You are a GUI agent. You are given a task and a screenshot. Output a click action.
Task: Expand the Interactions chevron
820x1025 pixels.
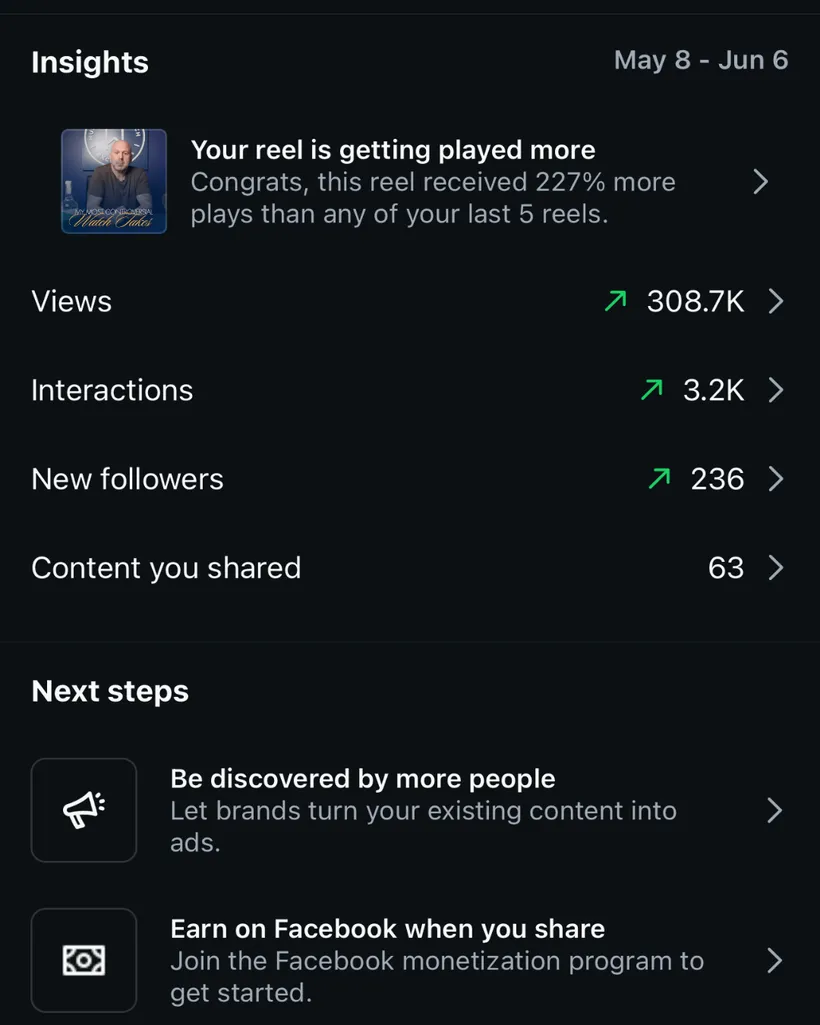(776, 390)
